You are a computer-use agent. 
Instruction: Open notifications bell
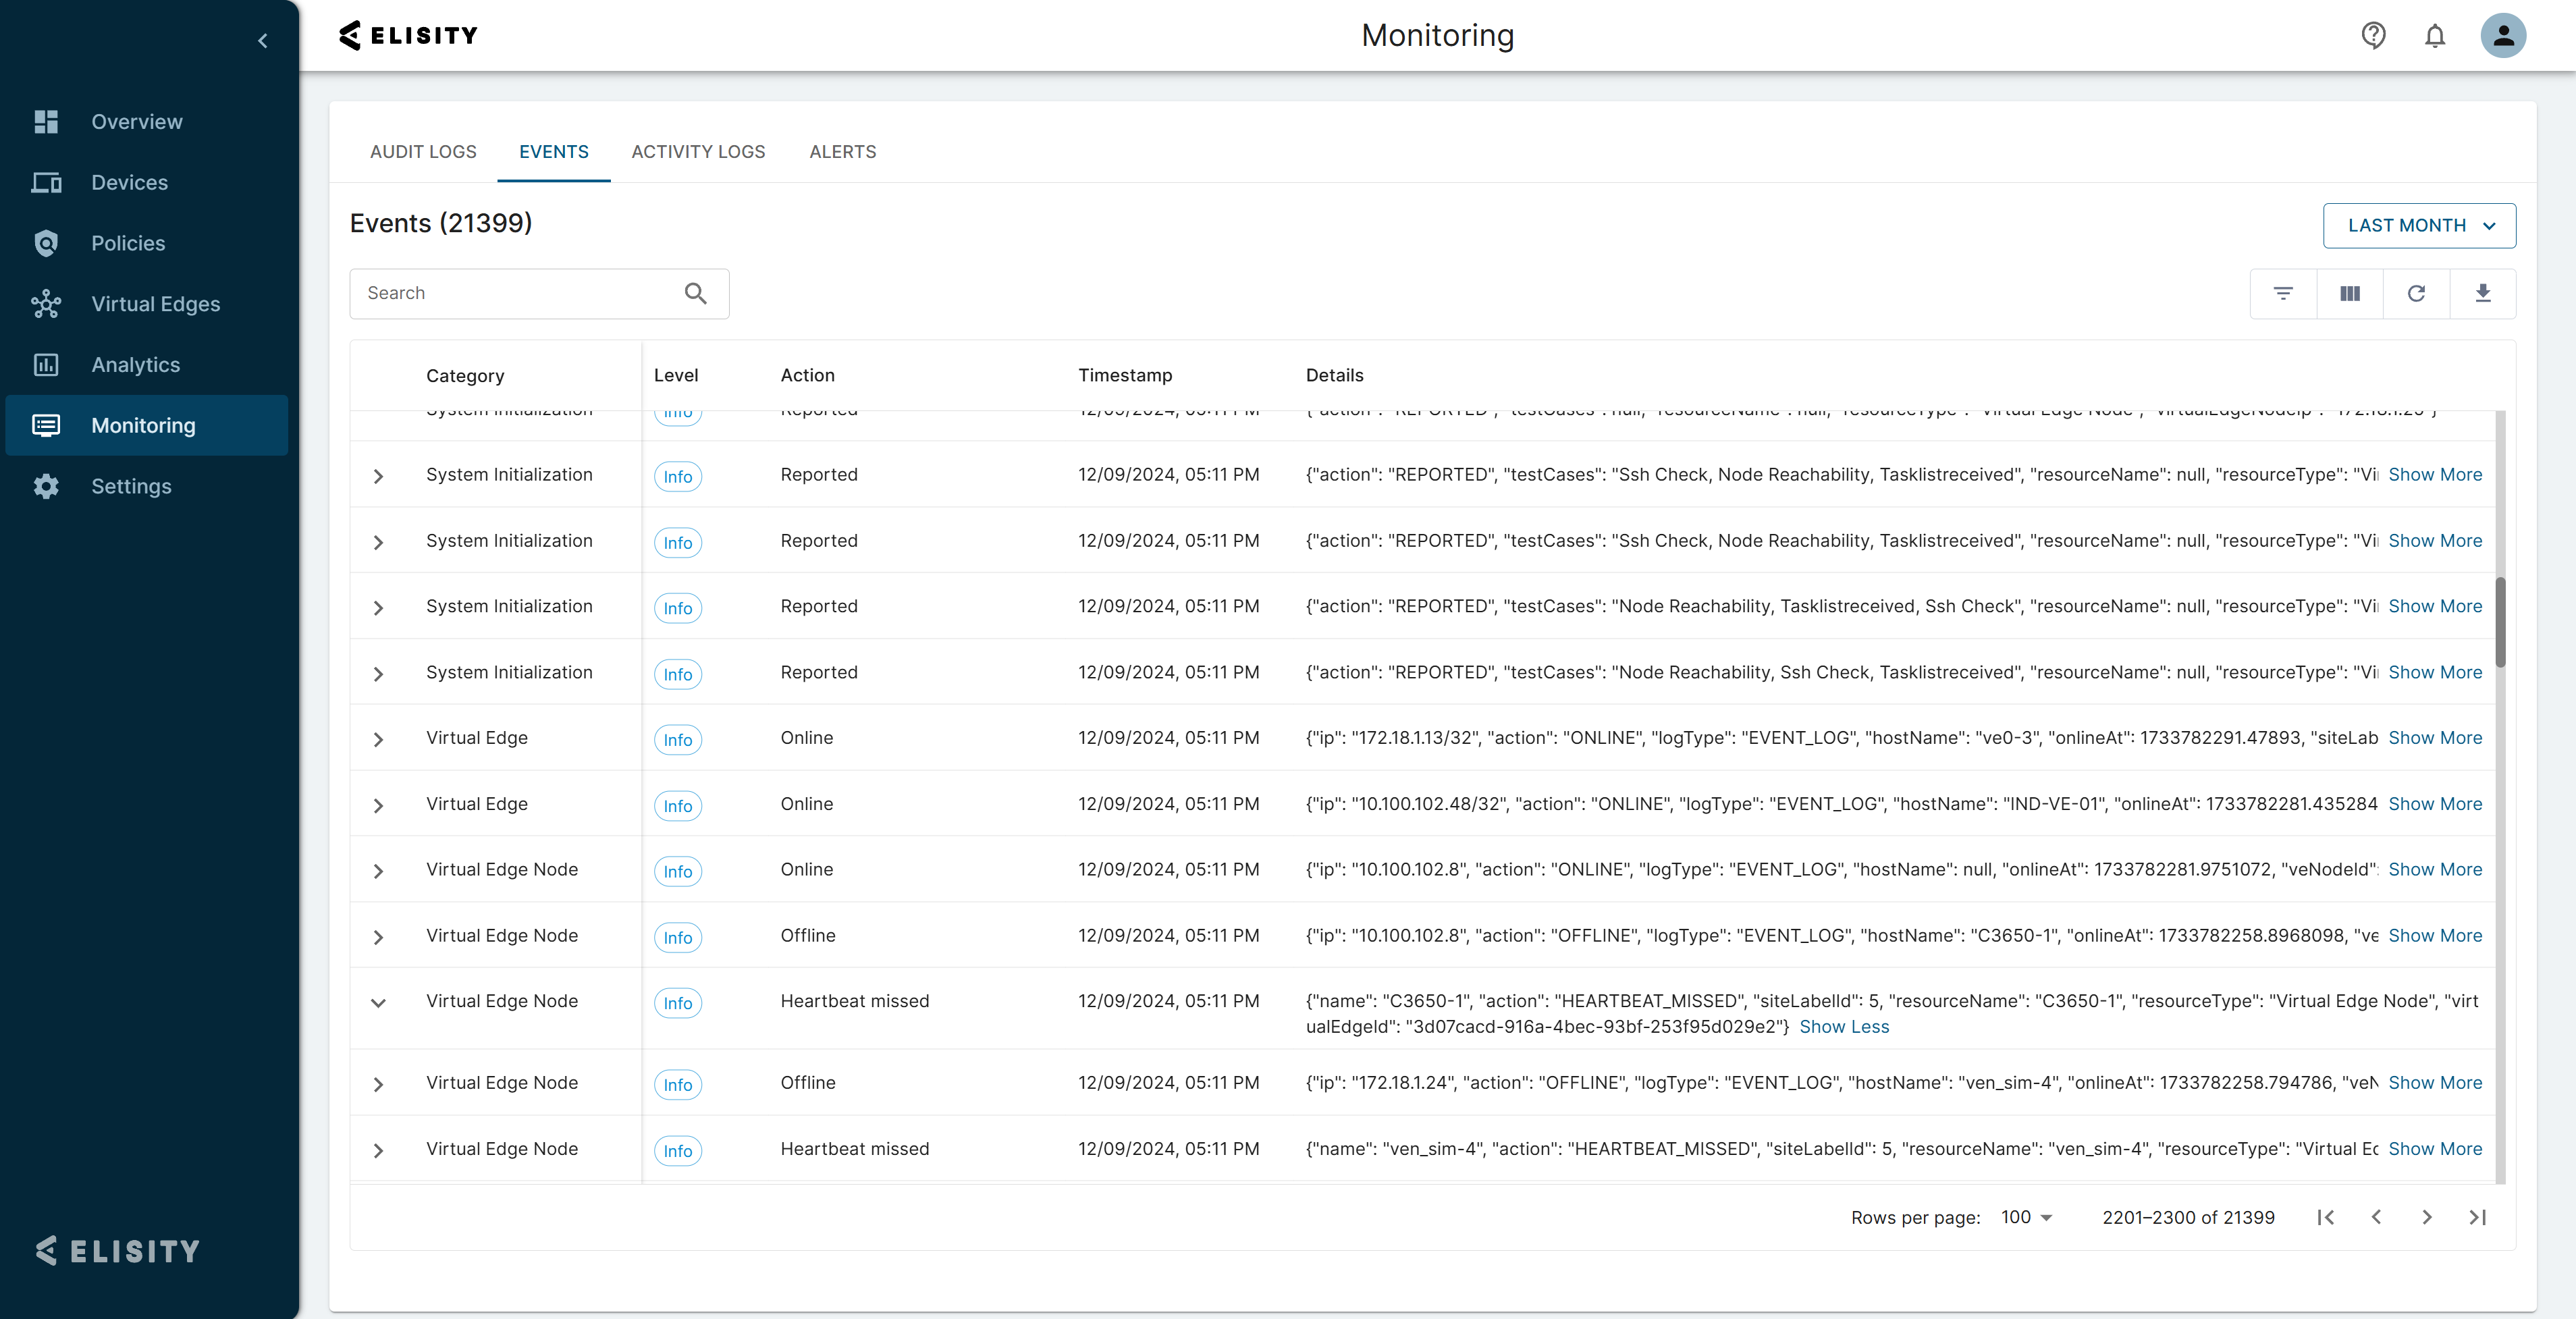2435,36
